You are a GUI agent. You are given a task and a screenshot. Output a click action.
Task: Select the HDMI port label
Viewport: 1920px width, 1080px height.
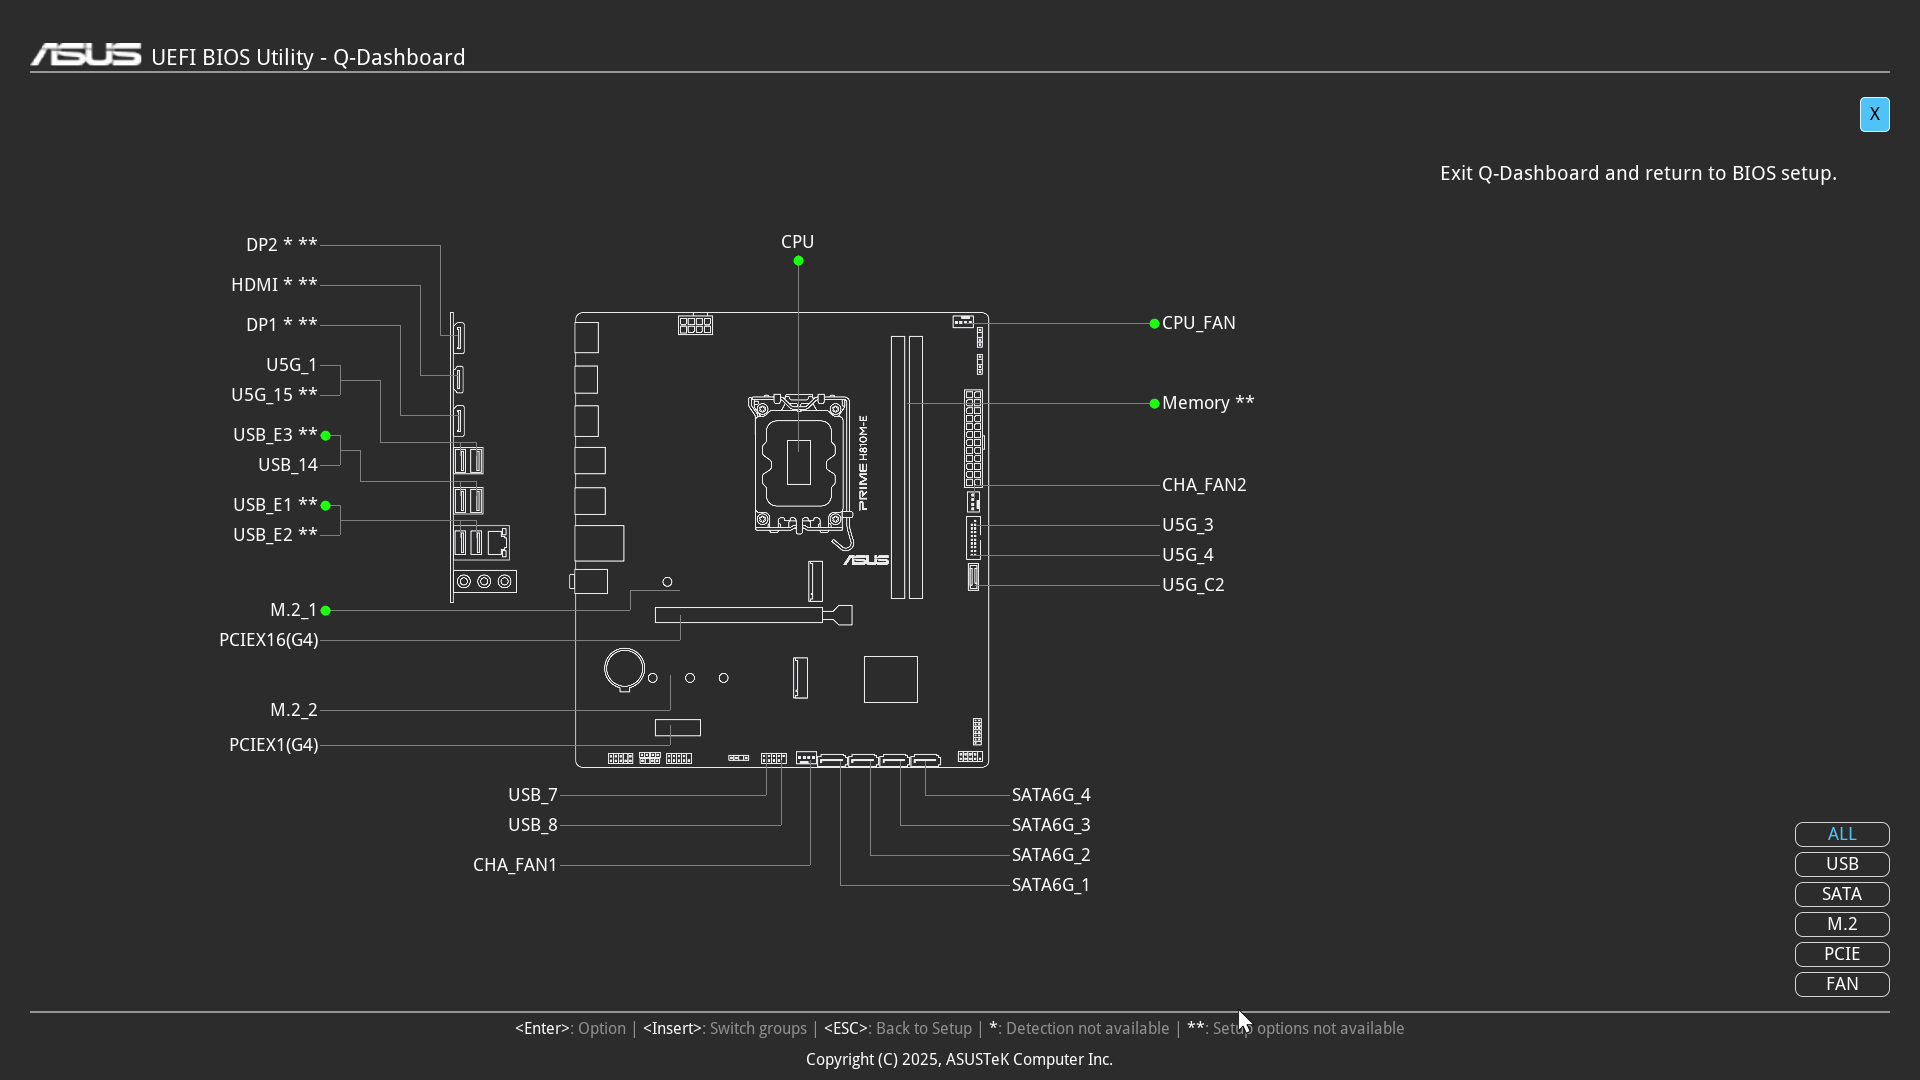pyautogui.click(x=274, y=285)
